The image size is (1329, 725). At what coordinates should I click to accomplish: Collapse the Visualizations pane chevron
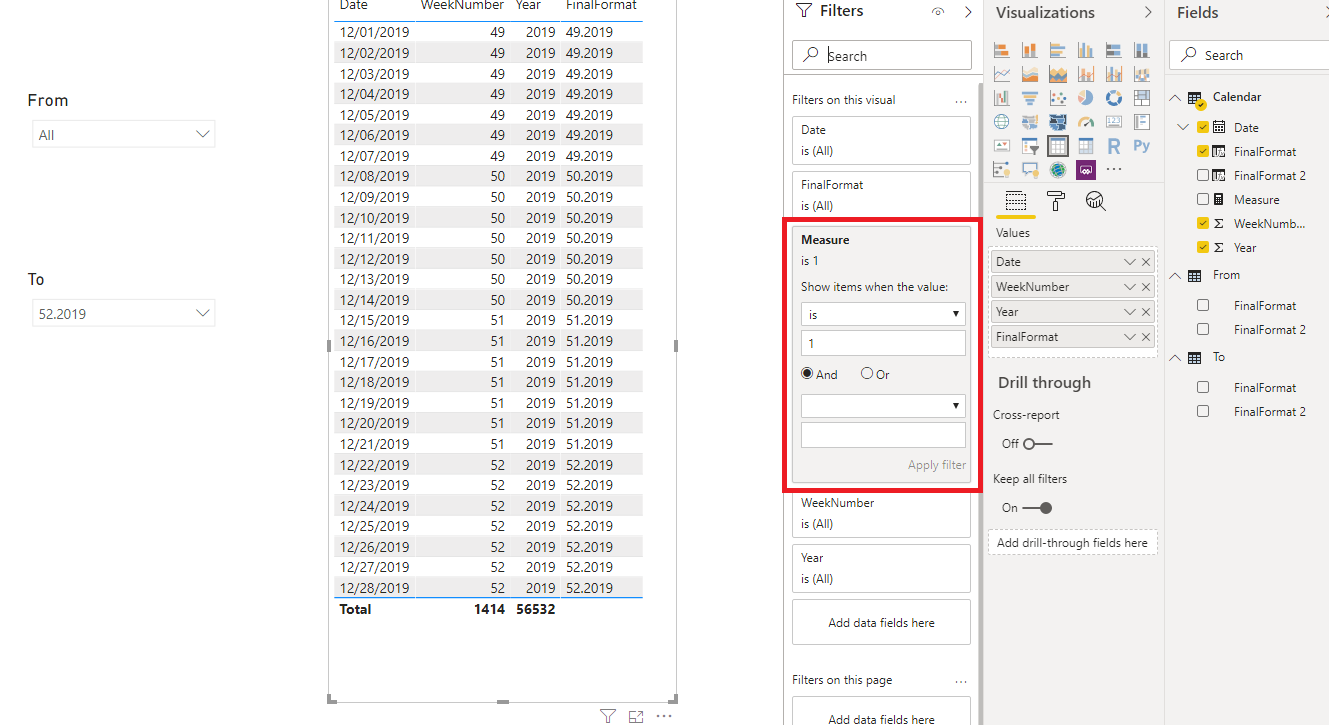point(1148,12)
